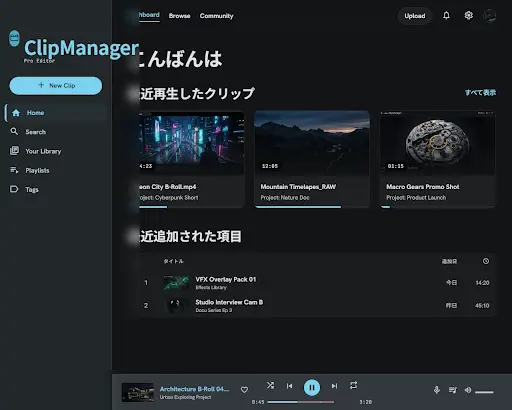
Task: Click the Effects Library subtitle
Action: (211, 287)
